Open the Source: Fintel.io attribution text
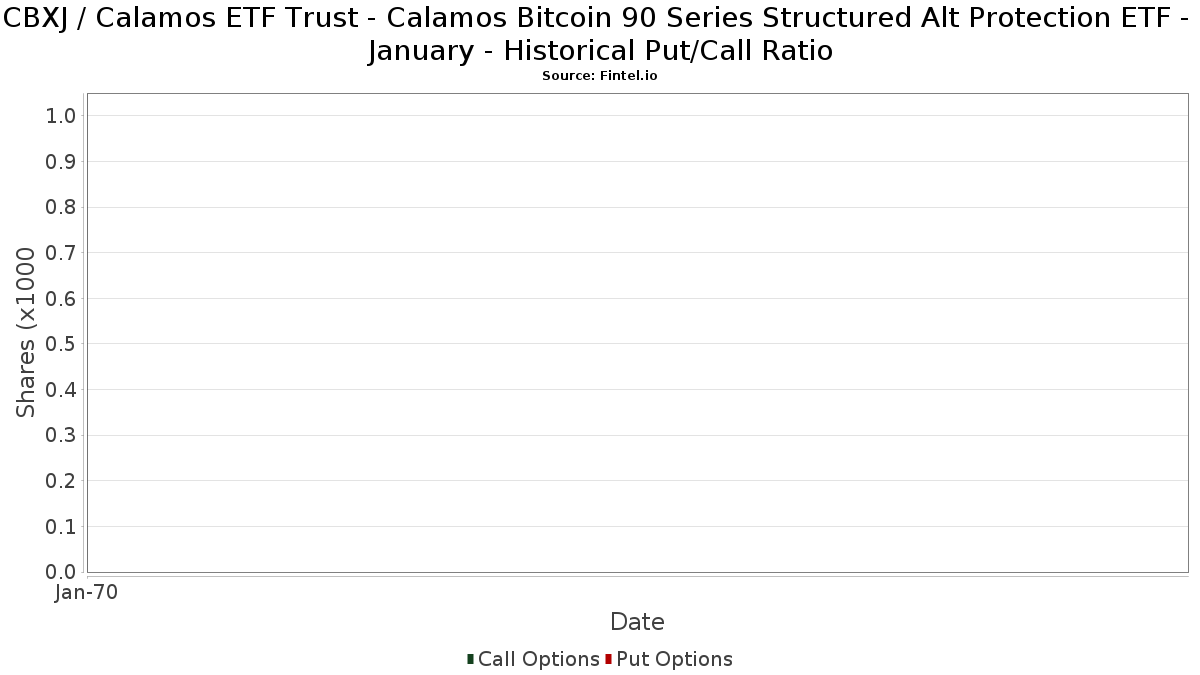1200x675 pixels. point(600,76)
